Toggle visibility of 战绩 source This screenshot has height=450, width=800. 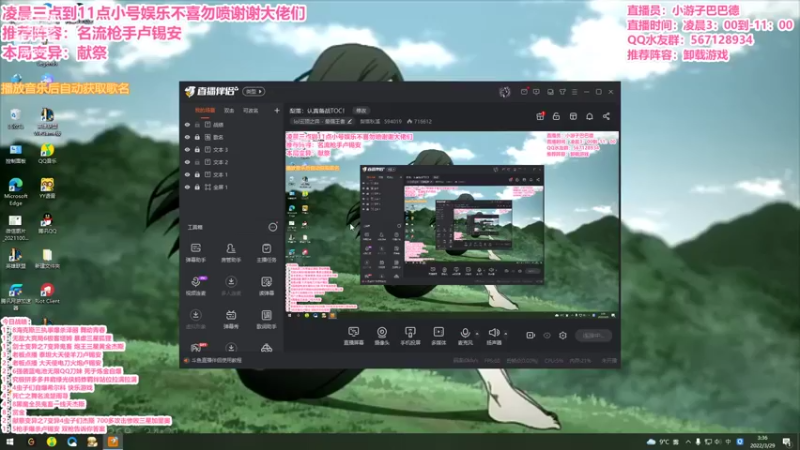(187, 124)
